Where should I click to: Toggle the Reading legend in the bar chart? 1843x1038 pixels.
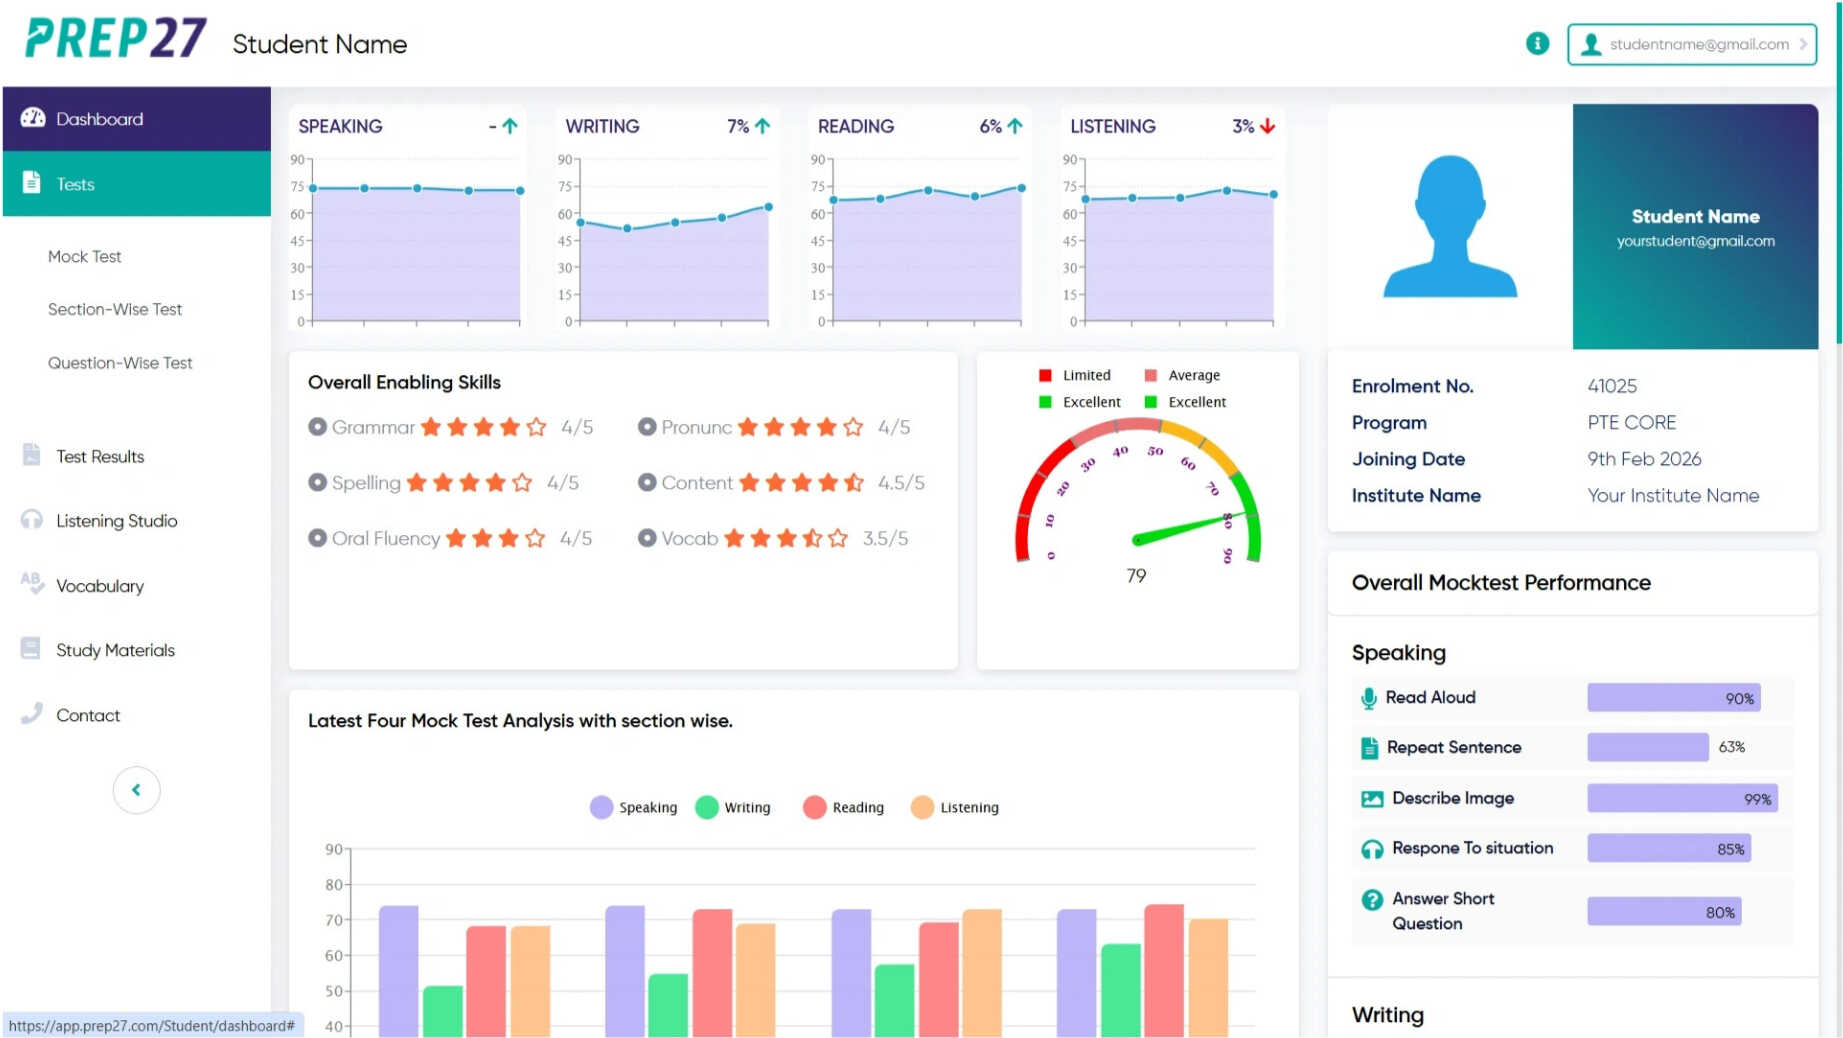[x=843, y=807]
